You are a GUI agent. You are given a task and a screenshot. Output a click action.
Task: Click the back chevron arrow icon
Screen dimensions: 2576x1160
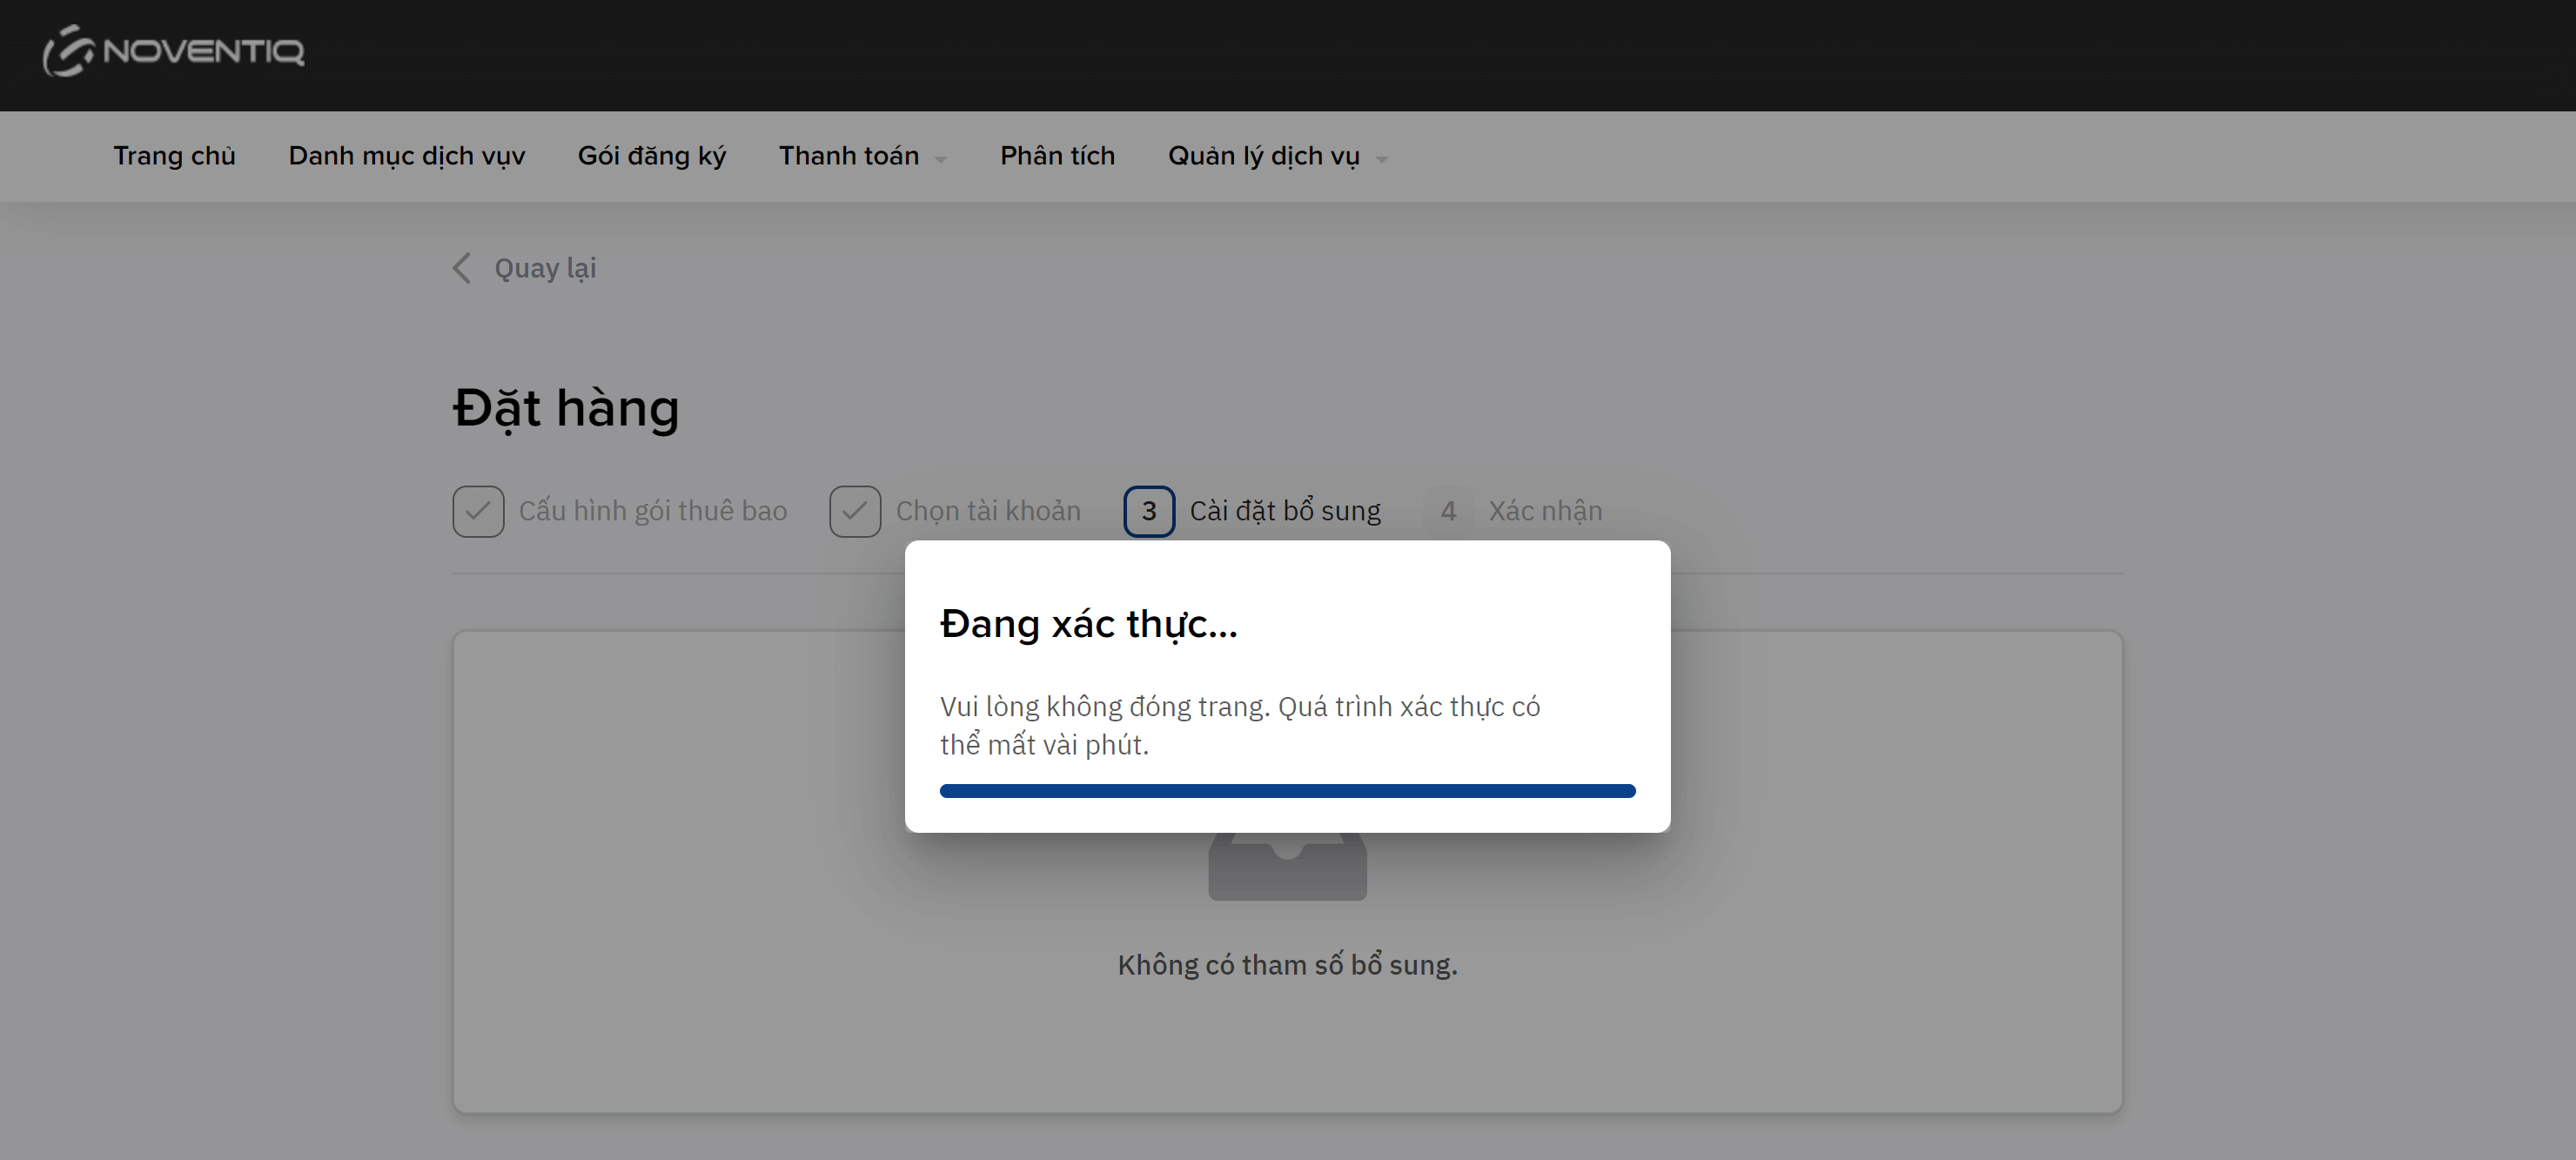click(x=462, y=268)
